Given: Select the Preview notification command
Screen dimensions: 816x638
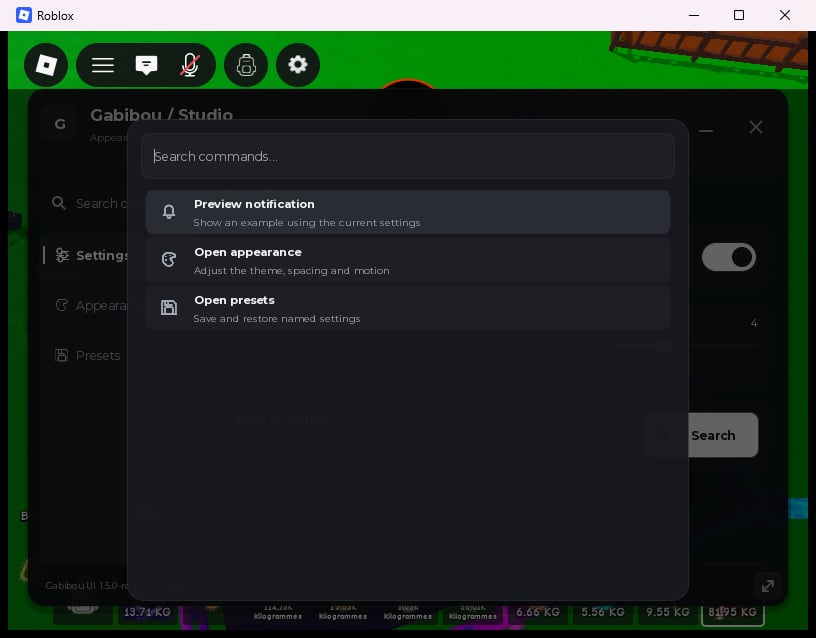Looking at the screenshot, I should 408,212.
